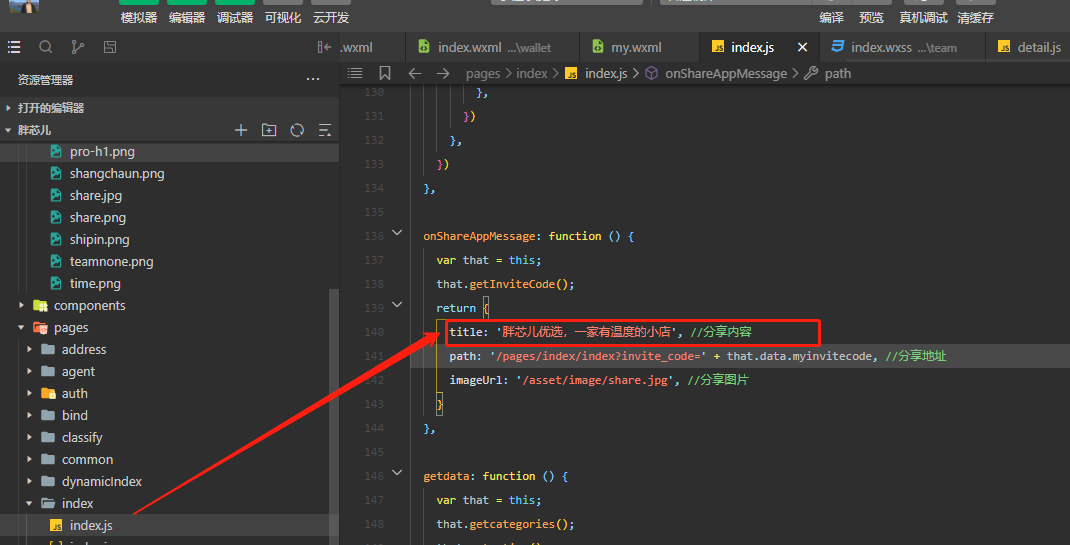The height and width of the screenshot is (545, 1070).
Task: Toggle the 模拟器 simulator panel
Action: [139, 17]
